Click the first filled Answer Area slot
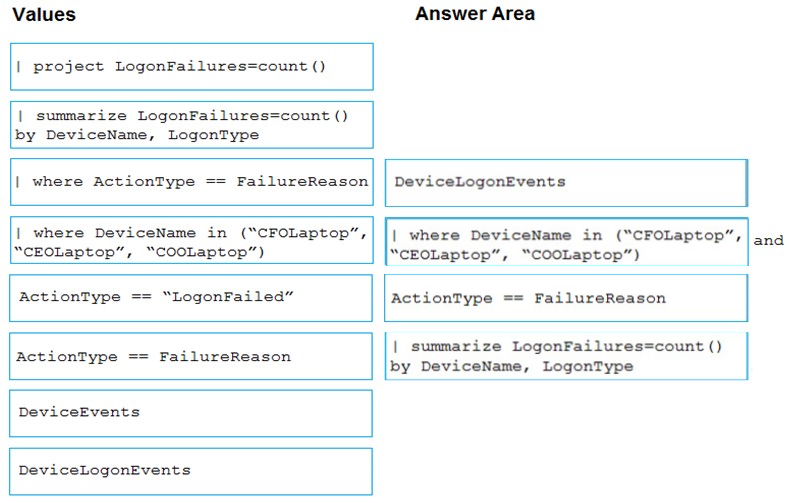 click(x=566, y=182)
